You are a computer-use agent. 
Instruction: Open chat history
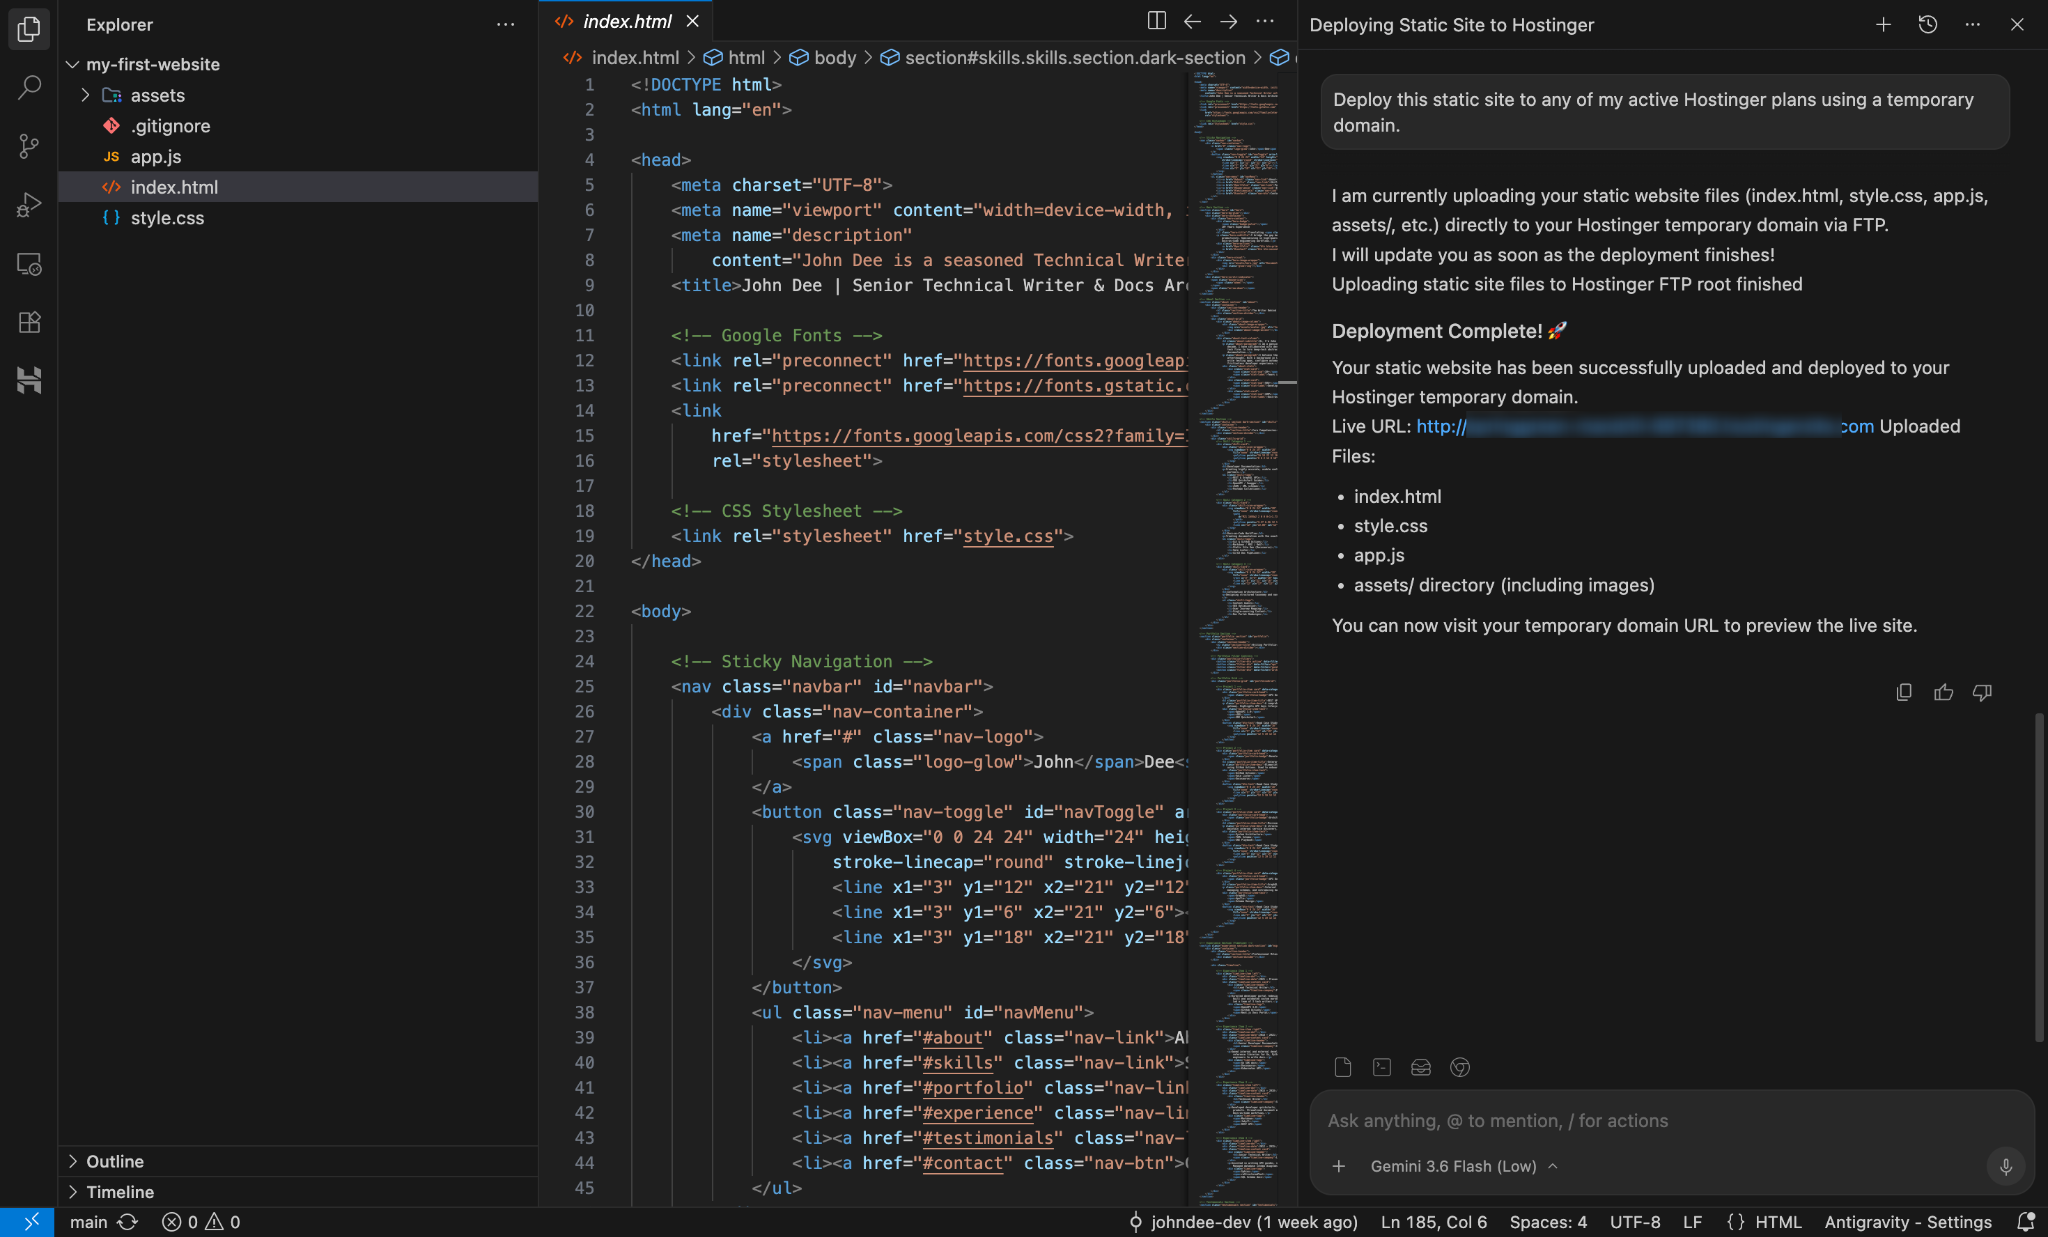coord(1928,25)
